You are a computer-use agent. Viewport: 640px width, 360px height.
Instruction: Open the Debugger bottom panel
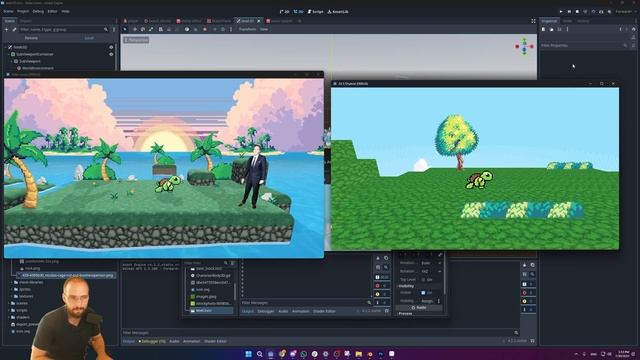click(x=152, y=341)
